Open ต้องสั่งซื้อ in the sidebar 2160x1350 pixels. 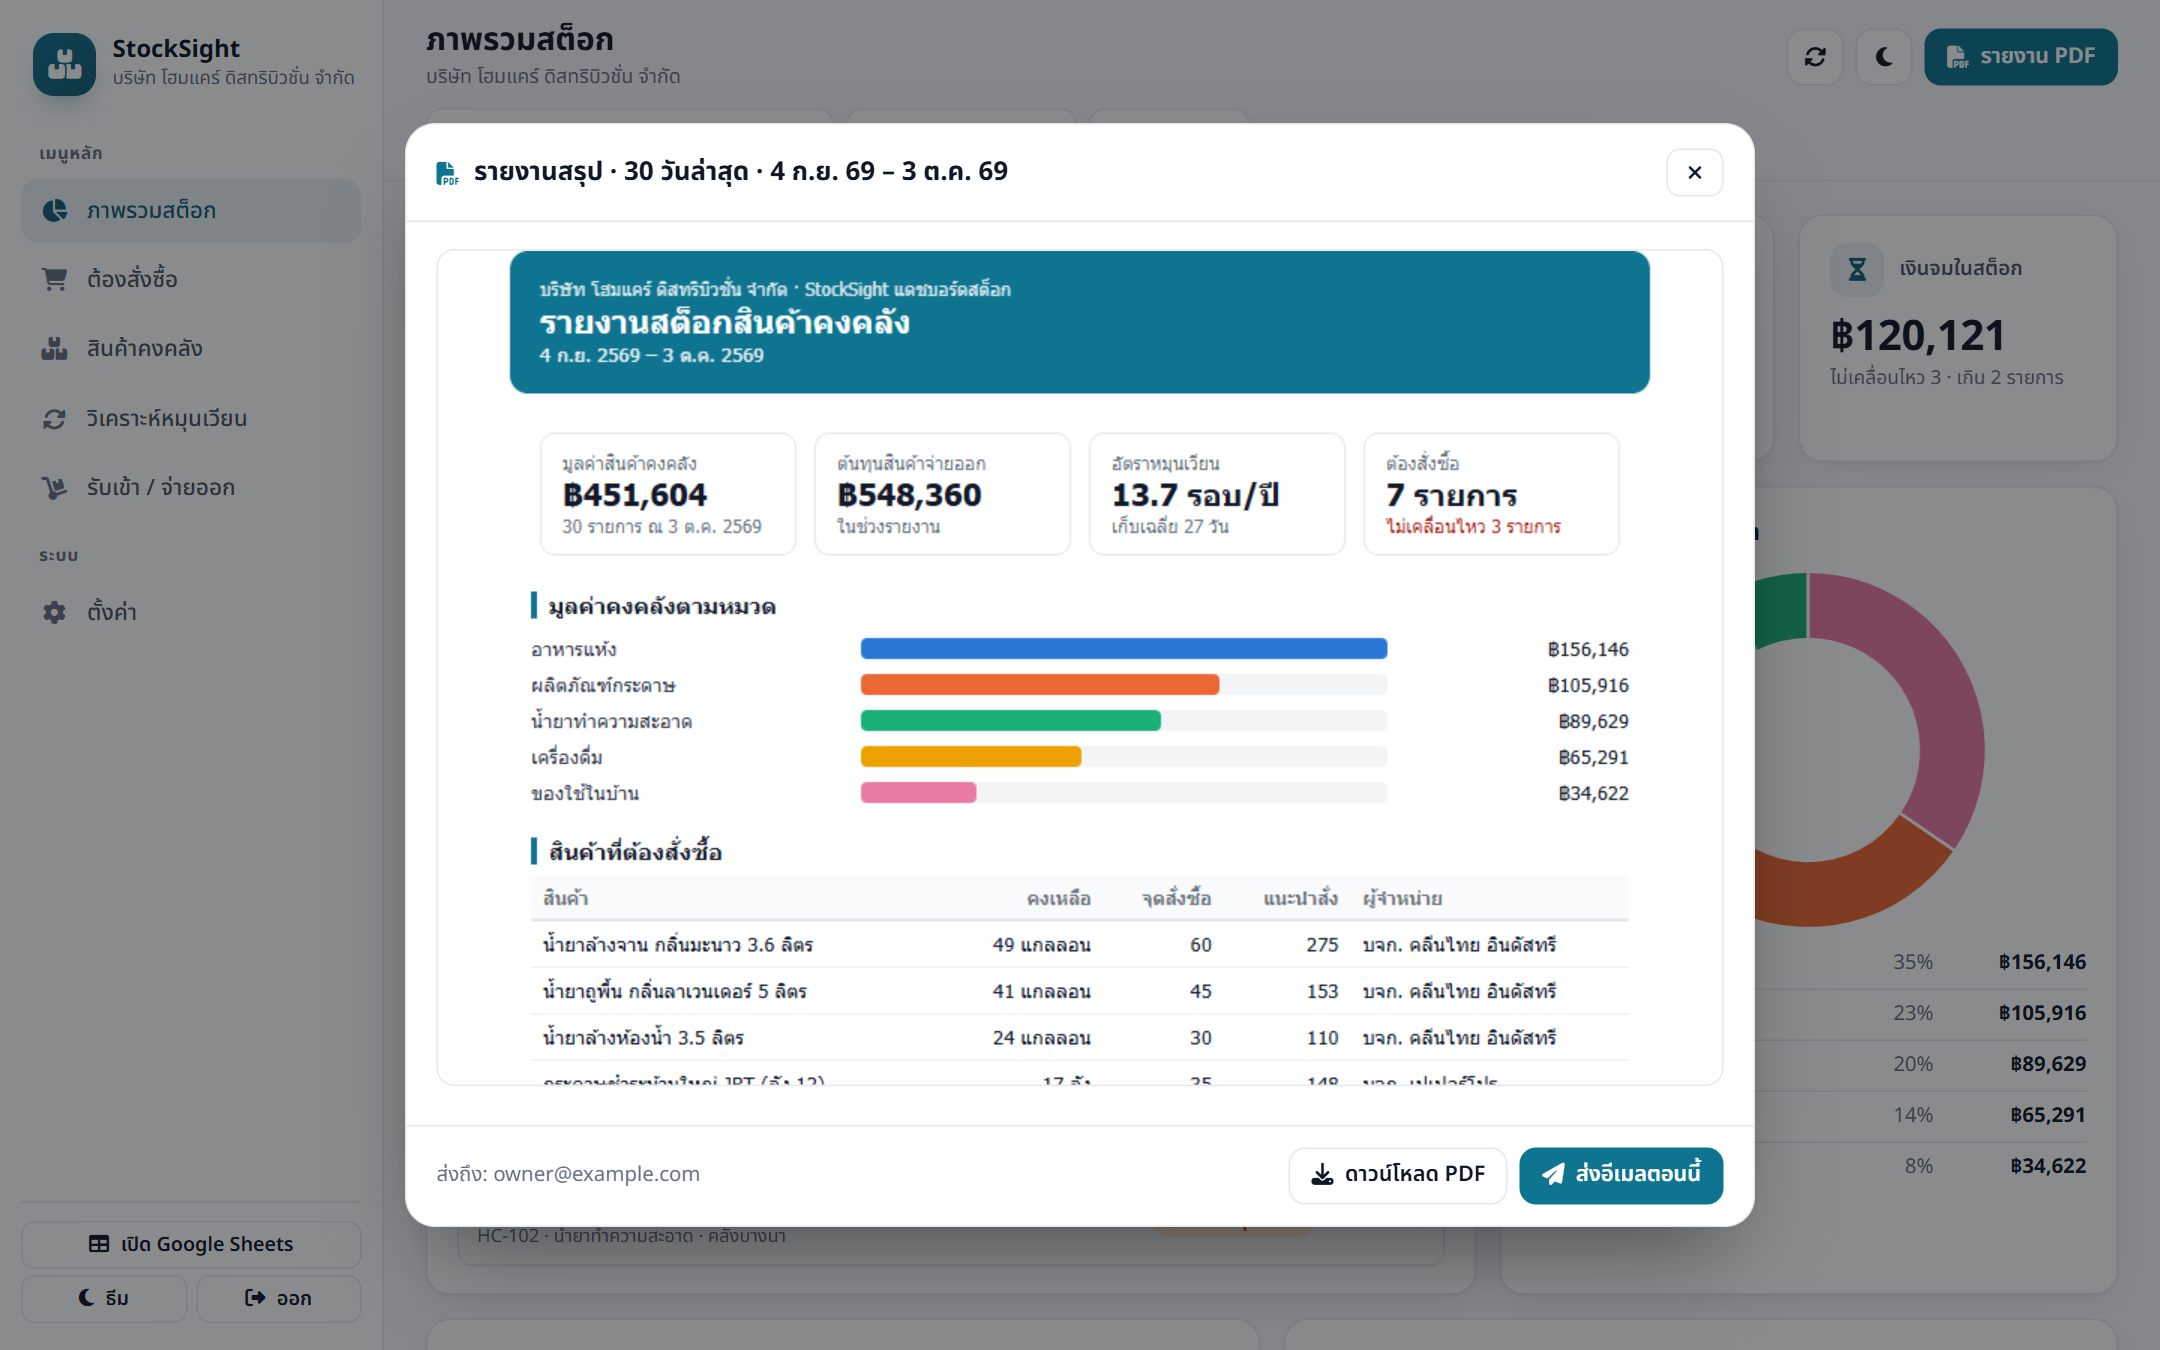tap(191, 280)
